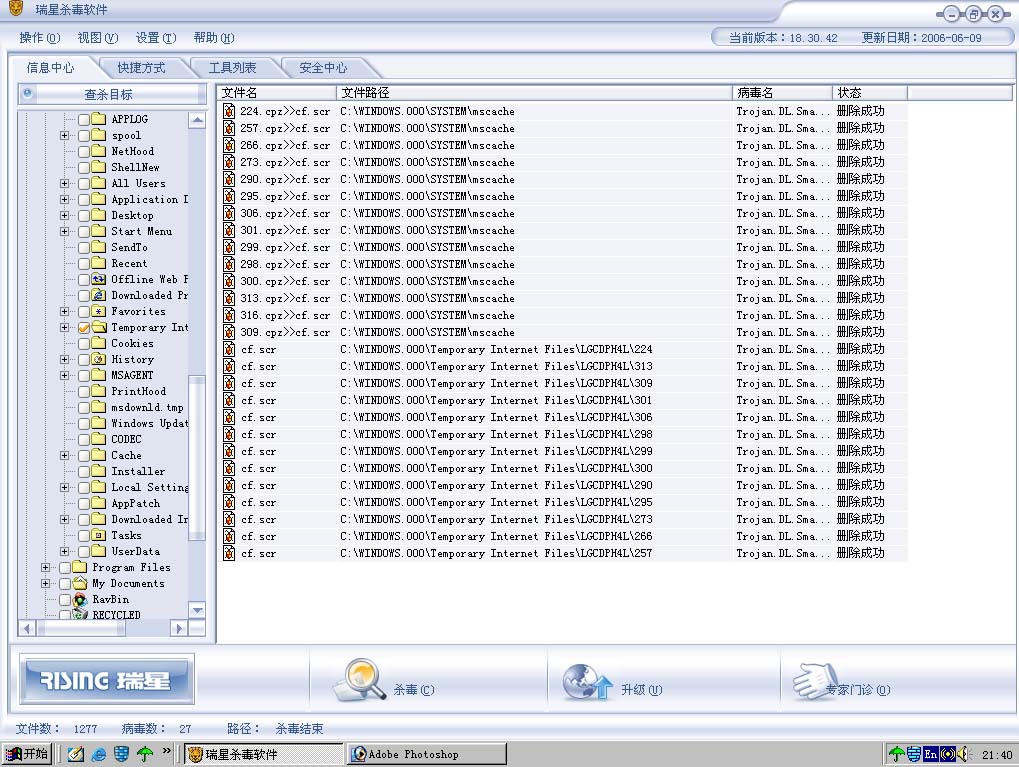Check the UserData folder checkbox
Viewport: 1019px width, 767px height.
(84, 551)
